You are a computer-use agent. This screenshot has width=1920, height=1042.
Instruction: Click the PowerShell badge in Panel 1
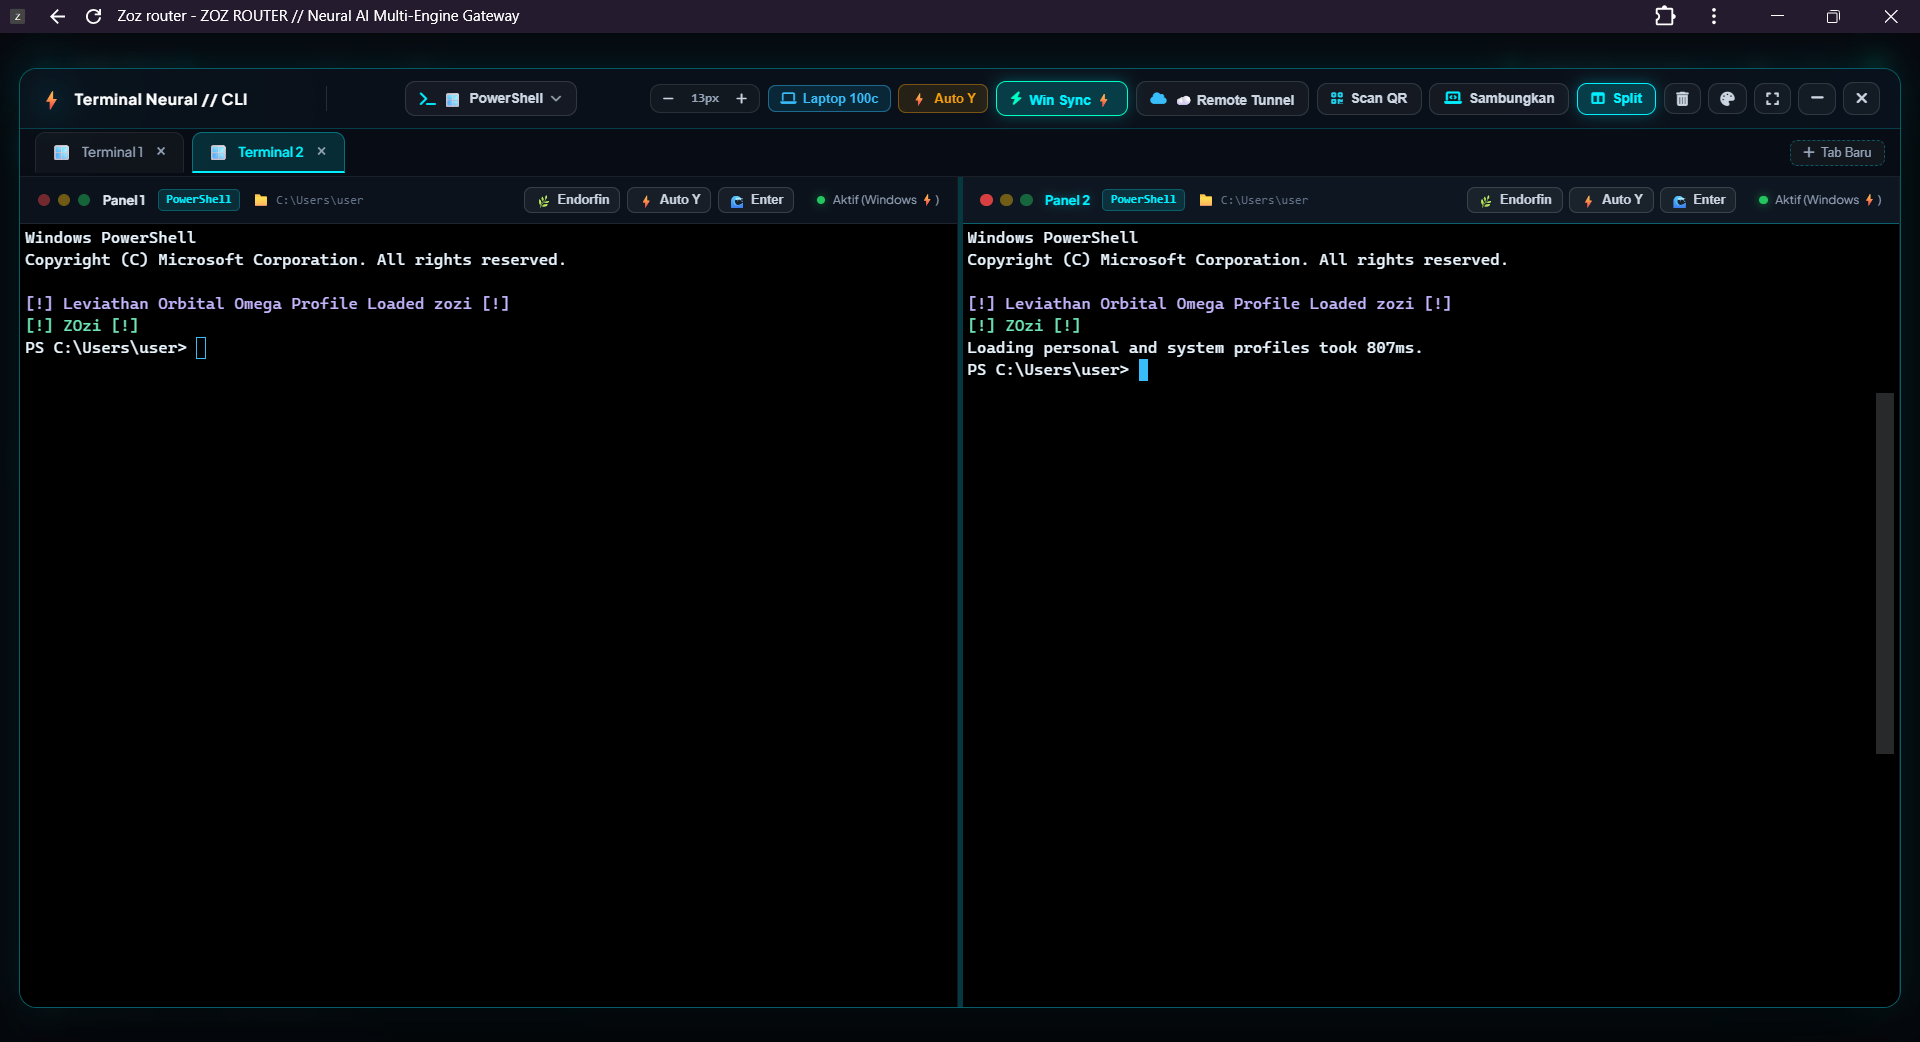point(199,200)
